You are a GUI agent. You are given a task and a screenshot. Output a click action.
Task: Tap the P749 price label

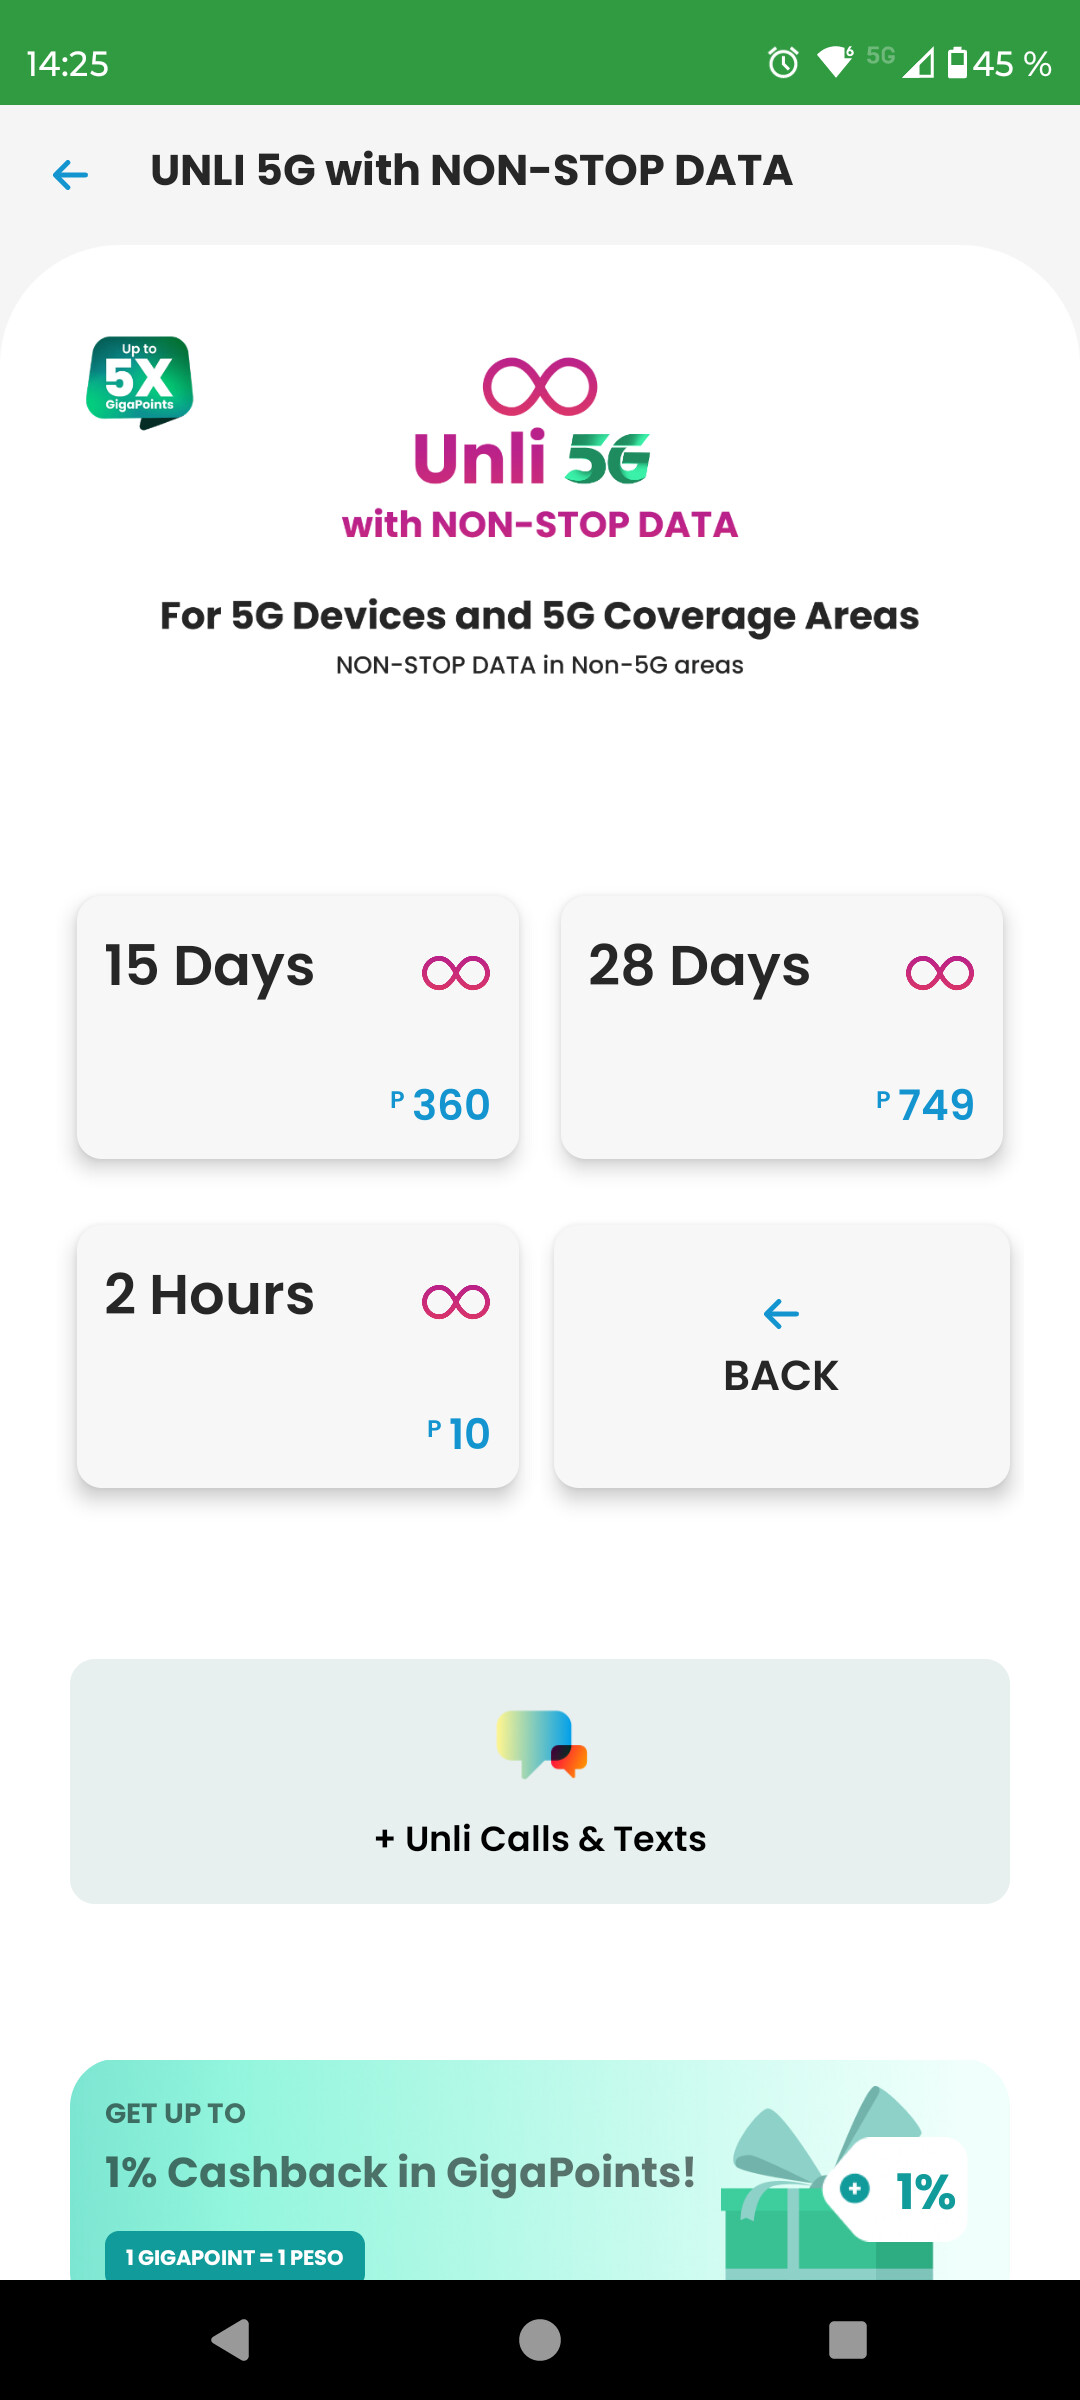(x=925, y=1105)
